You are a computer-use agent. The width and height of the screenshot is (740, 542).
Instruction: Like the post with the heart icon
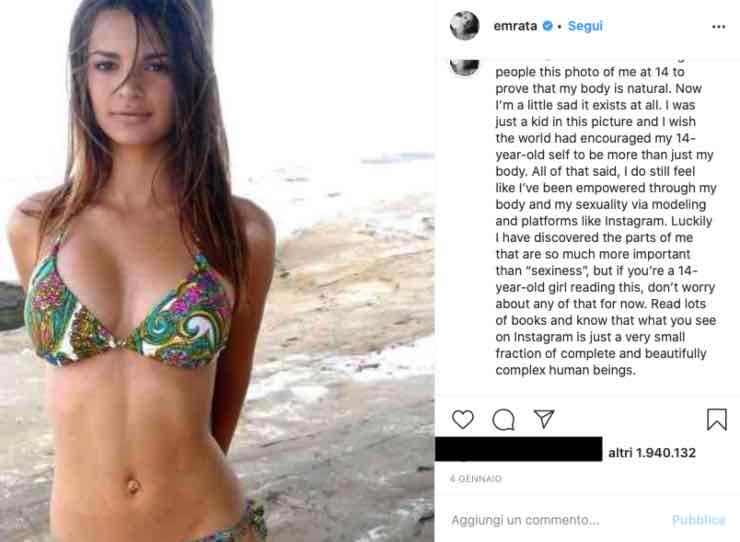tap(462, 419)
